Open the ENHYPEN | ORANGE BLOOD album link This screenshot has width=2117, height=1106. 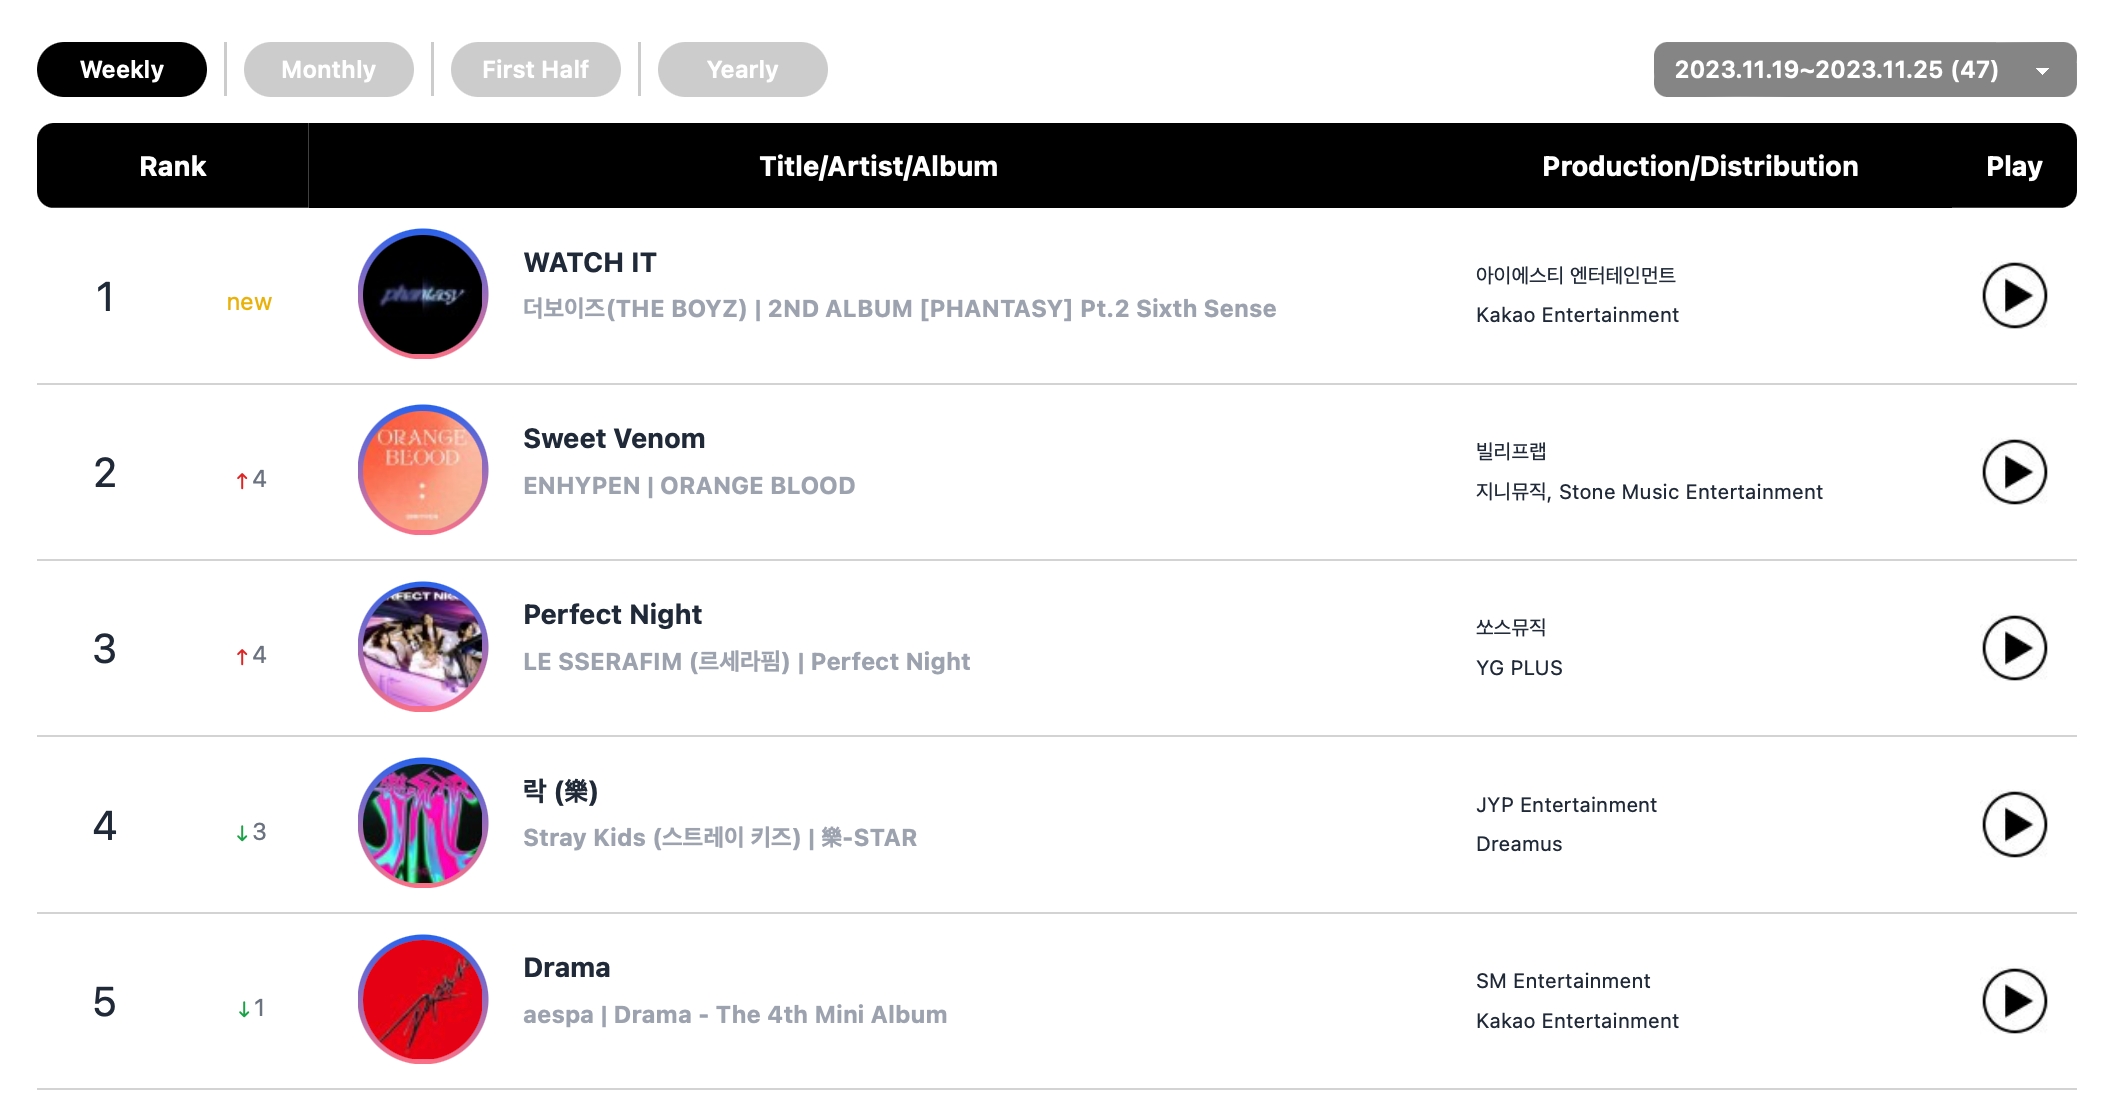tap(689, 486)
